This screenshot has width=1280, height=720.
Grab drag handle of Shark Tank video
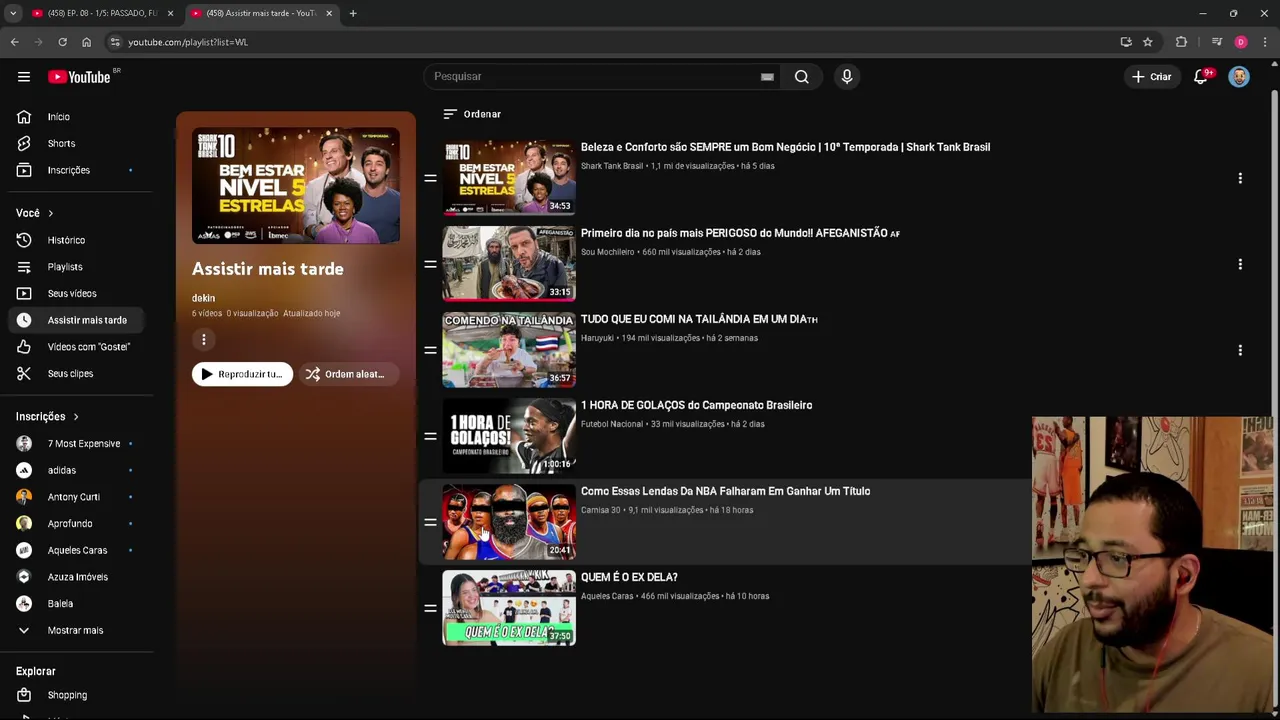click(430, 178)
